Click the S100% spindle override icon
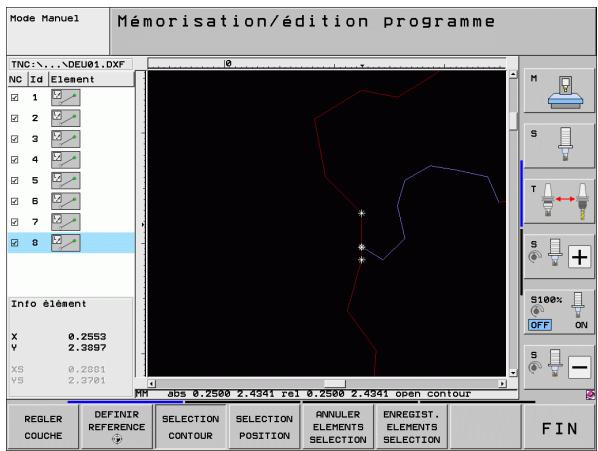Image resolution: width=598 pixels, height=451 pixels. coord(559,312)
